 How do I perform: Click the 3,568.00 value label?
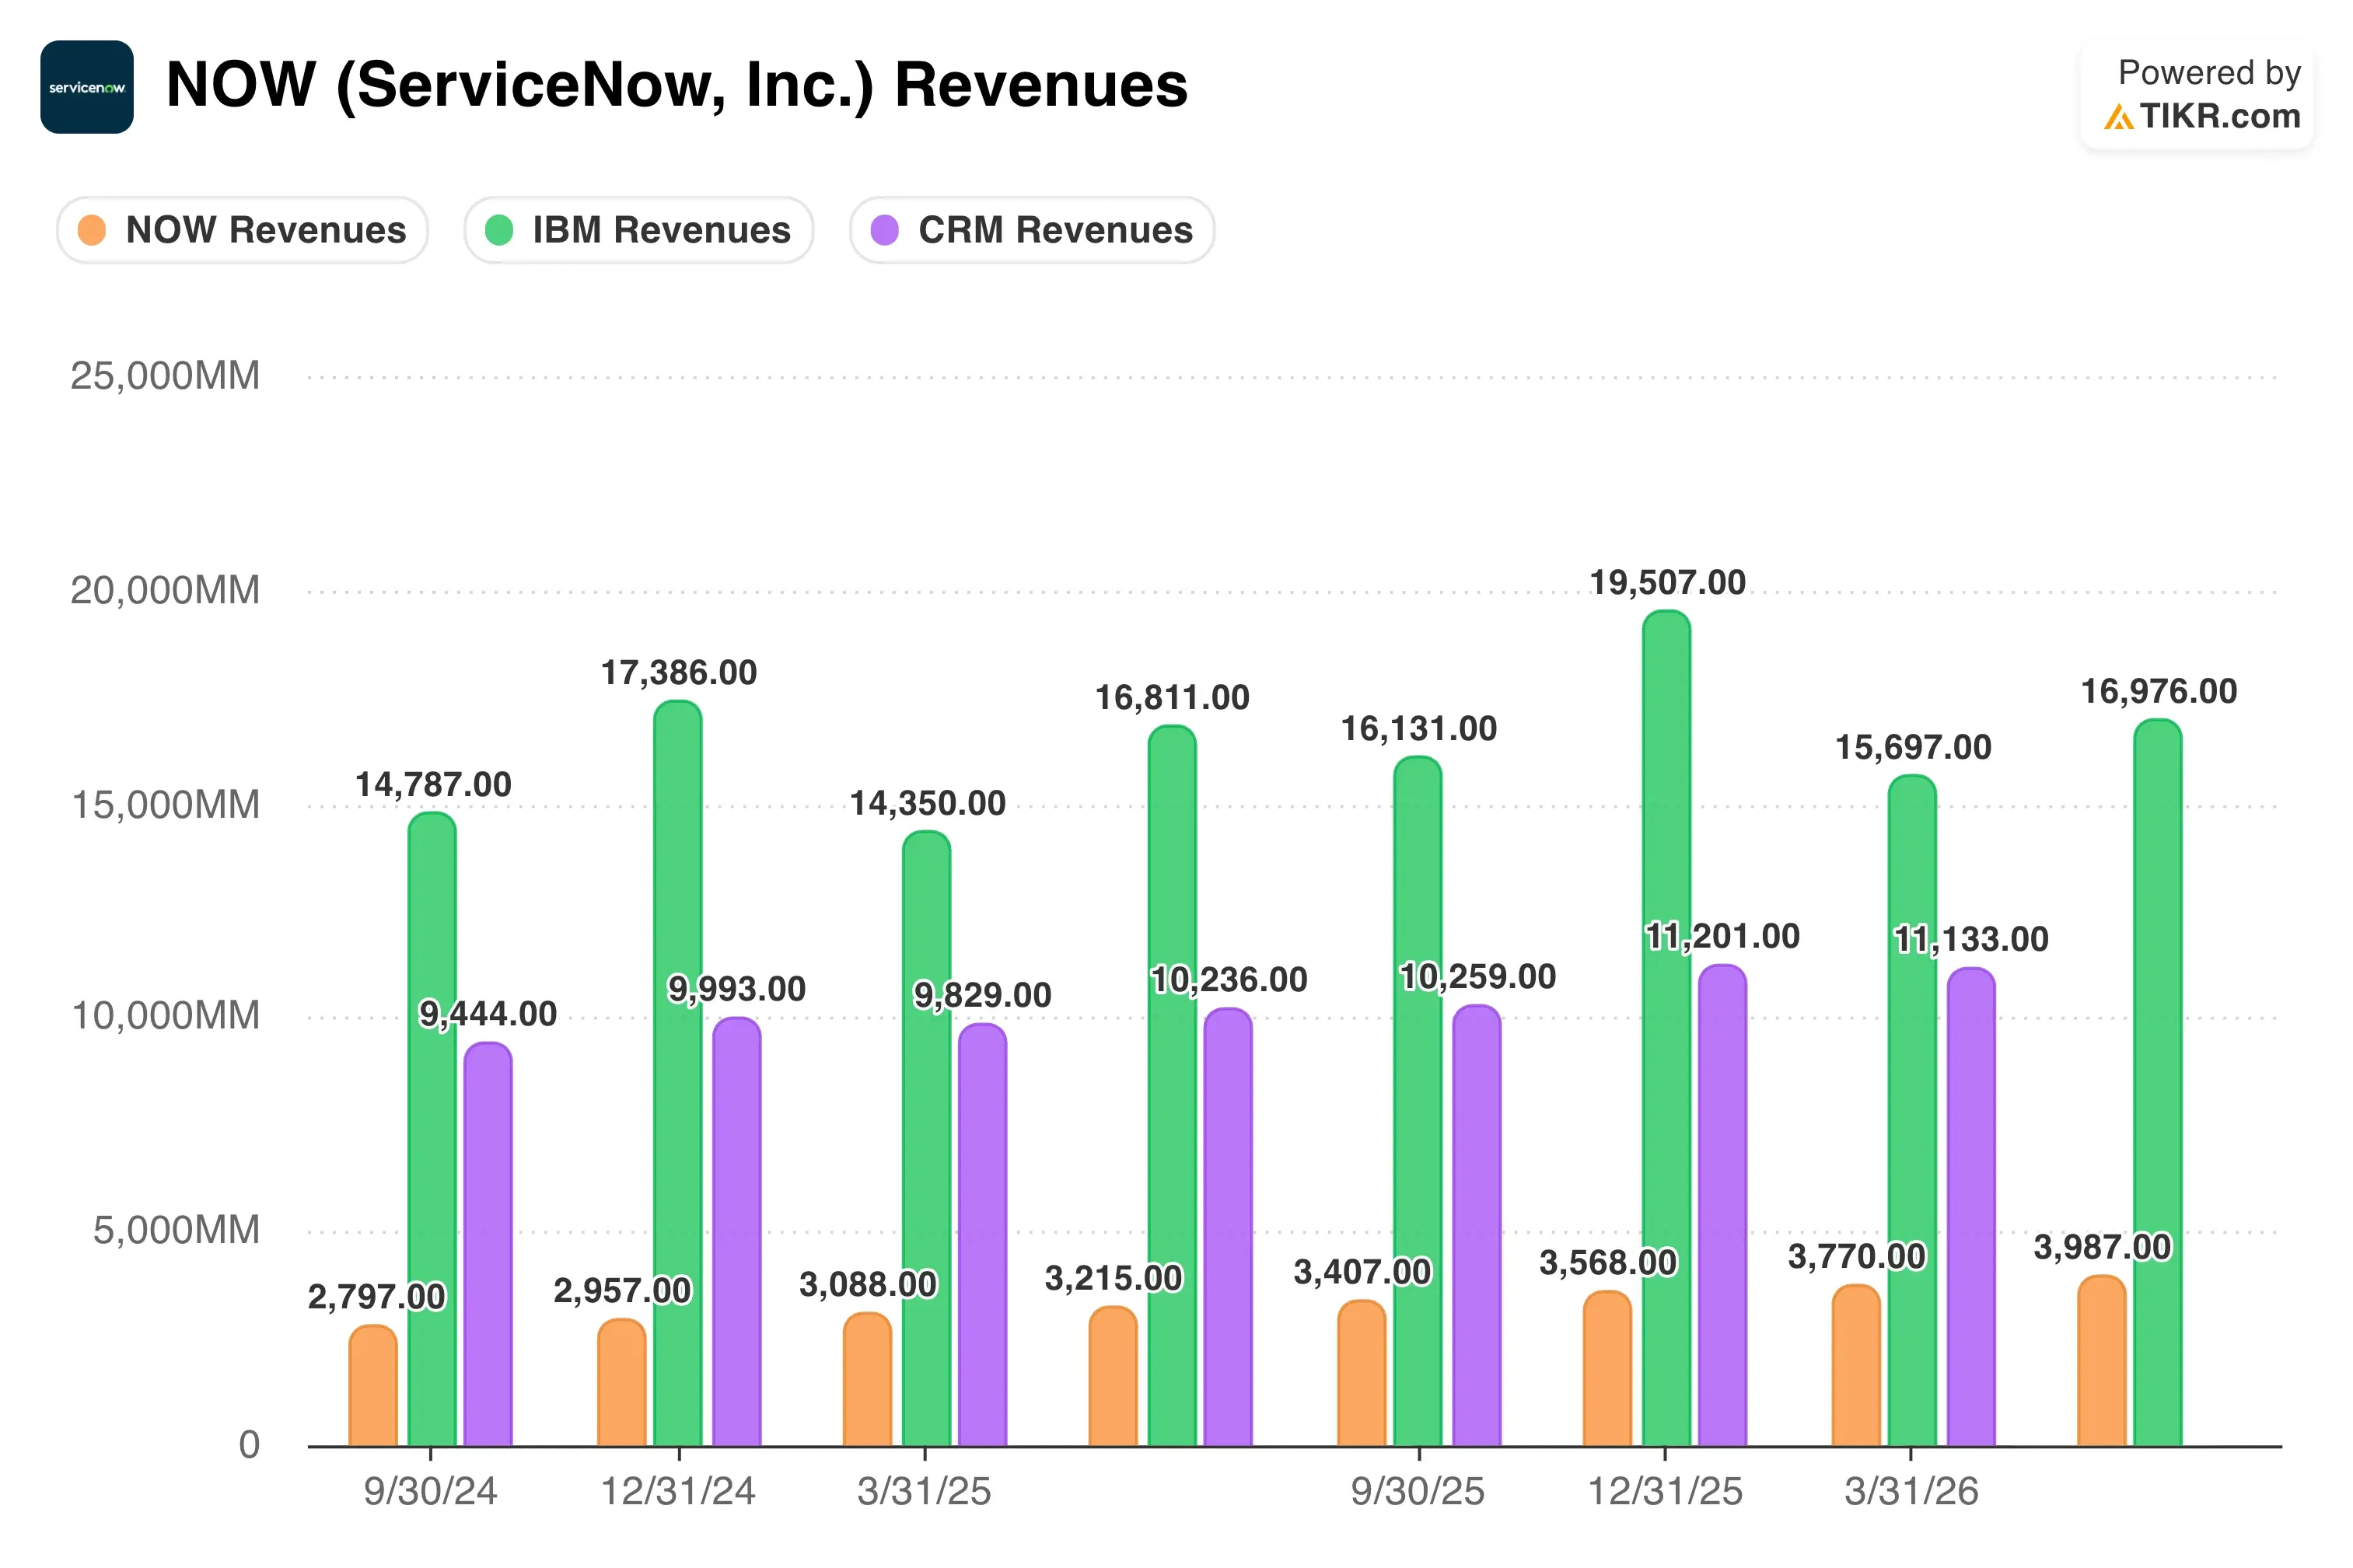pyautogui.click(x=1608, y=1263)
